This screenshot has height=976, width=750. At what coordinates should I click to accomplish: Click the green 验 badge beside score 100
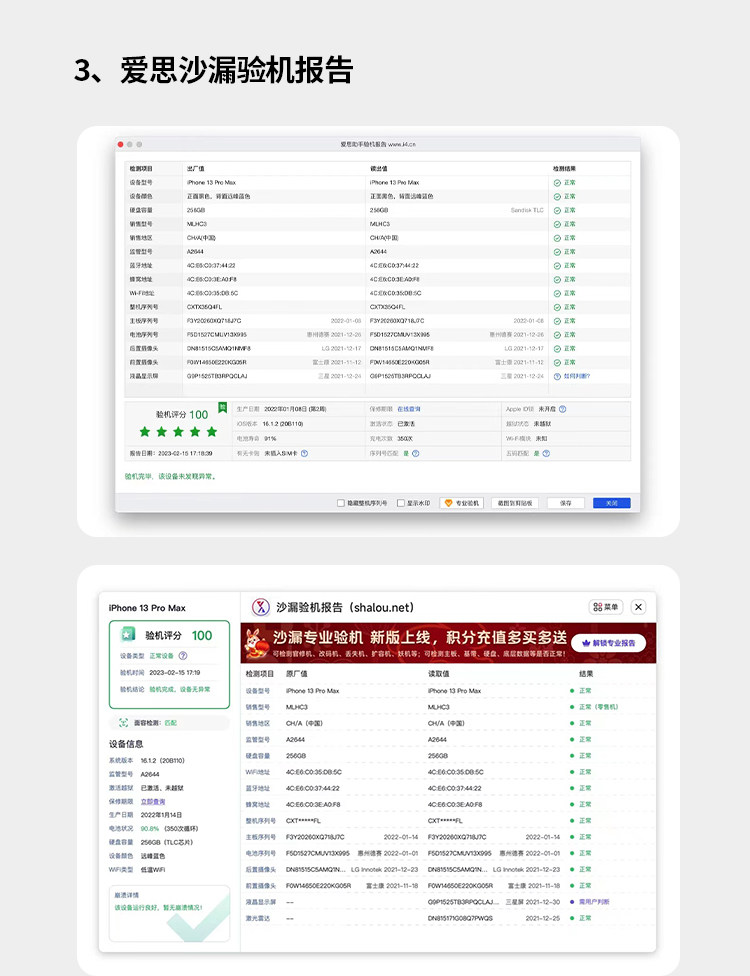coord(222,408)
